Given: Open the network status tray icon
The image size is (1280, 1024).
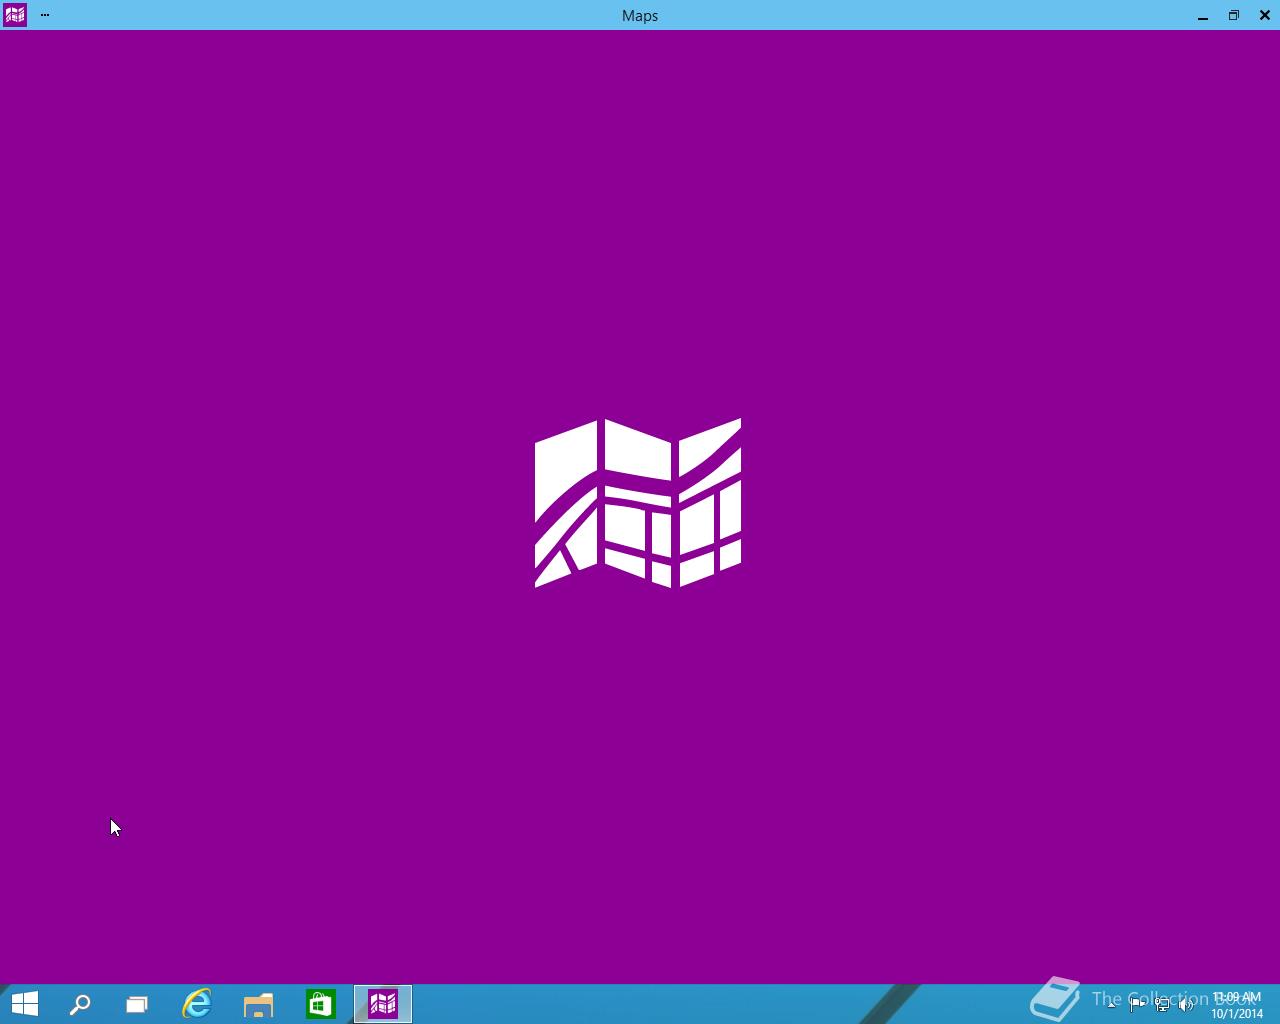Looking at the screenshot, I should pyautogui.click(x=1162, y=1005).
